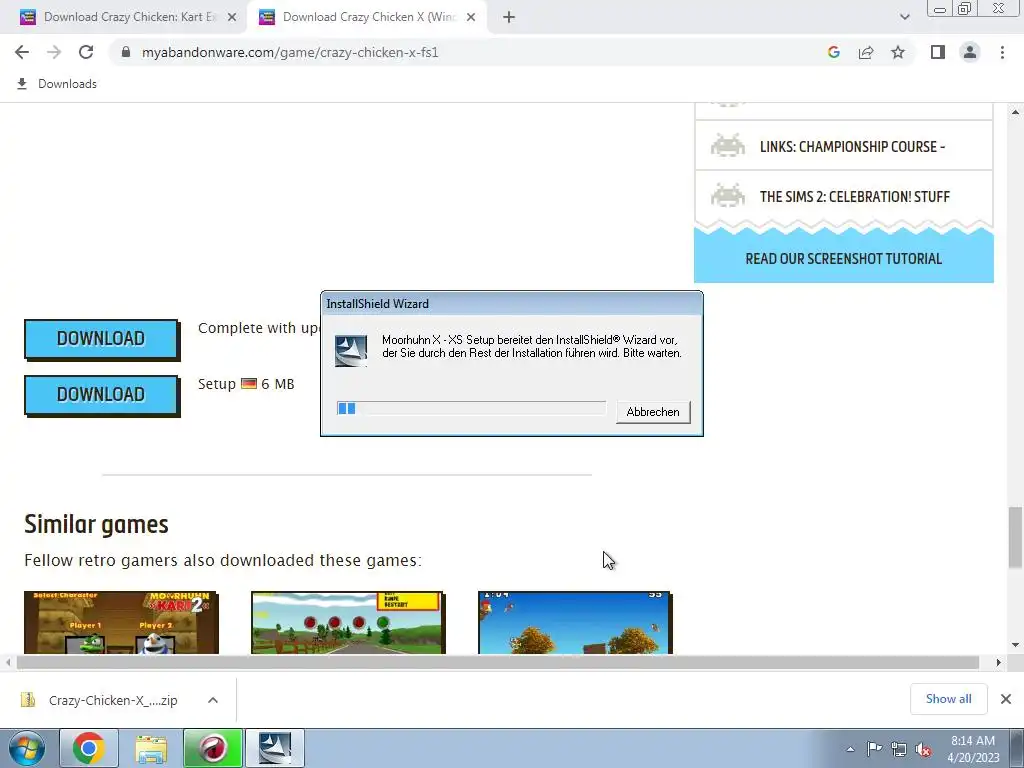Click the horizontal scrollbar thumb
This screenshot has width=1024, height=768.
click(498, 662)
